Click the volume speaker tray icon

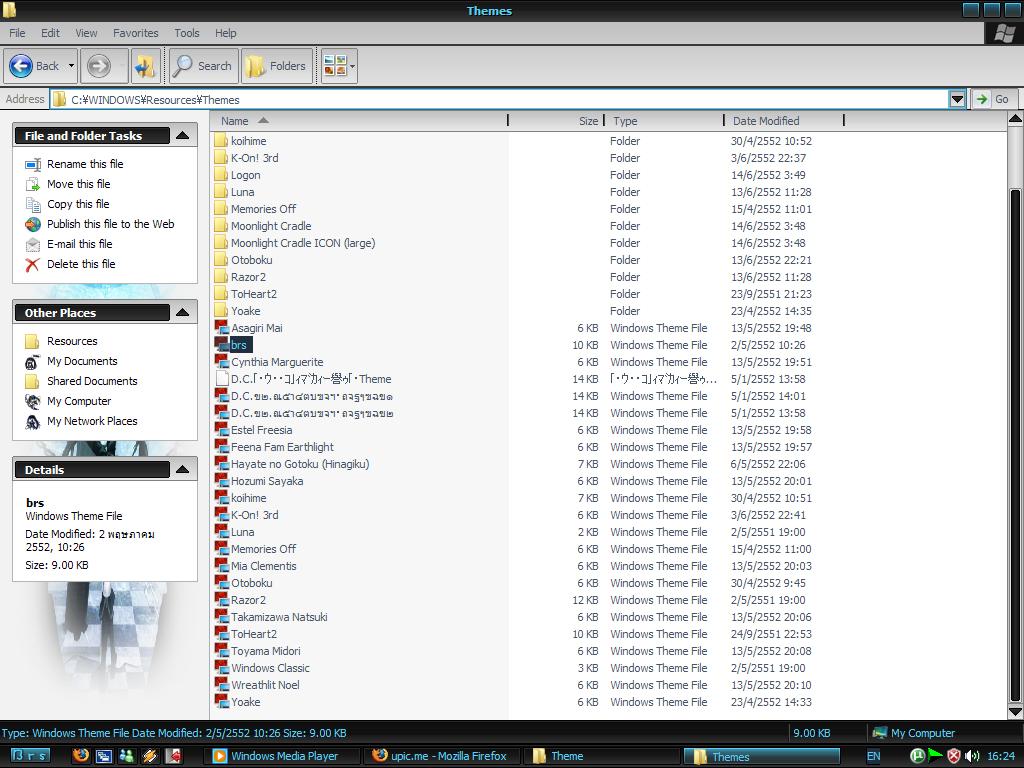coord(972,756)
